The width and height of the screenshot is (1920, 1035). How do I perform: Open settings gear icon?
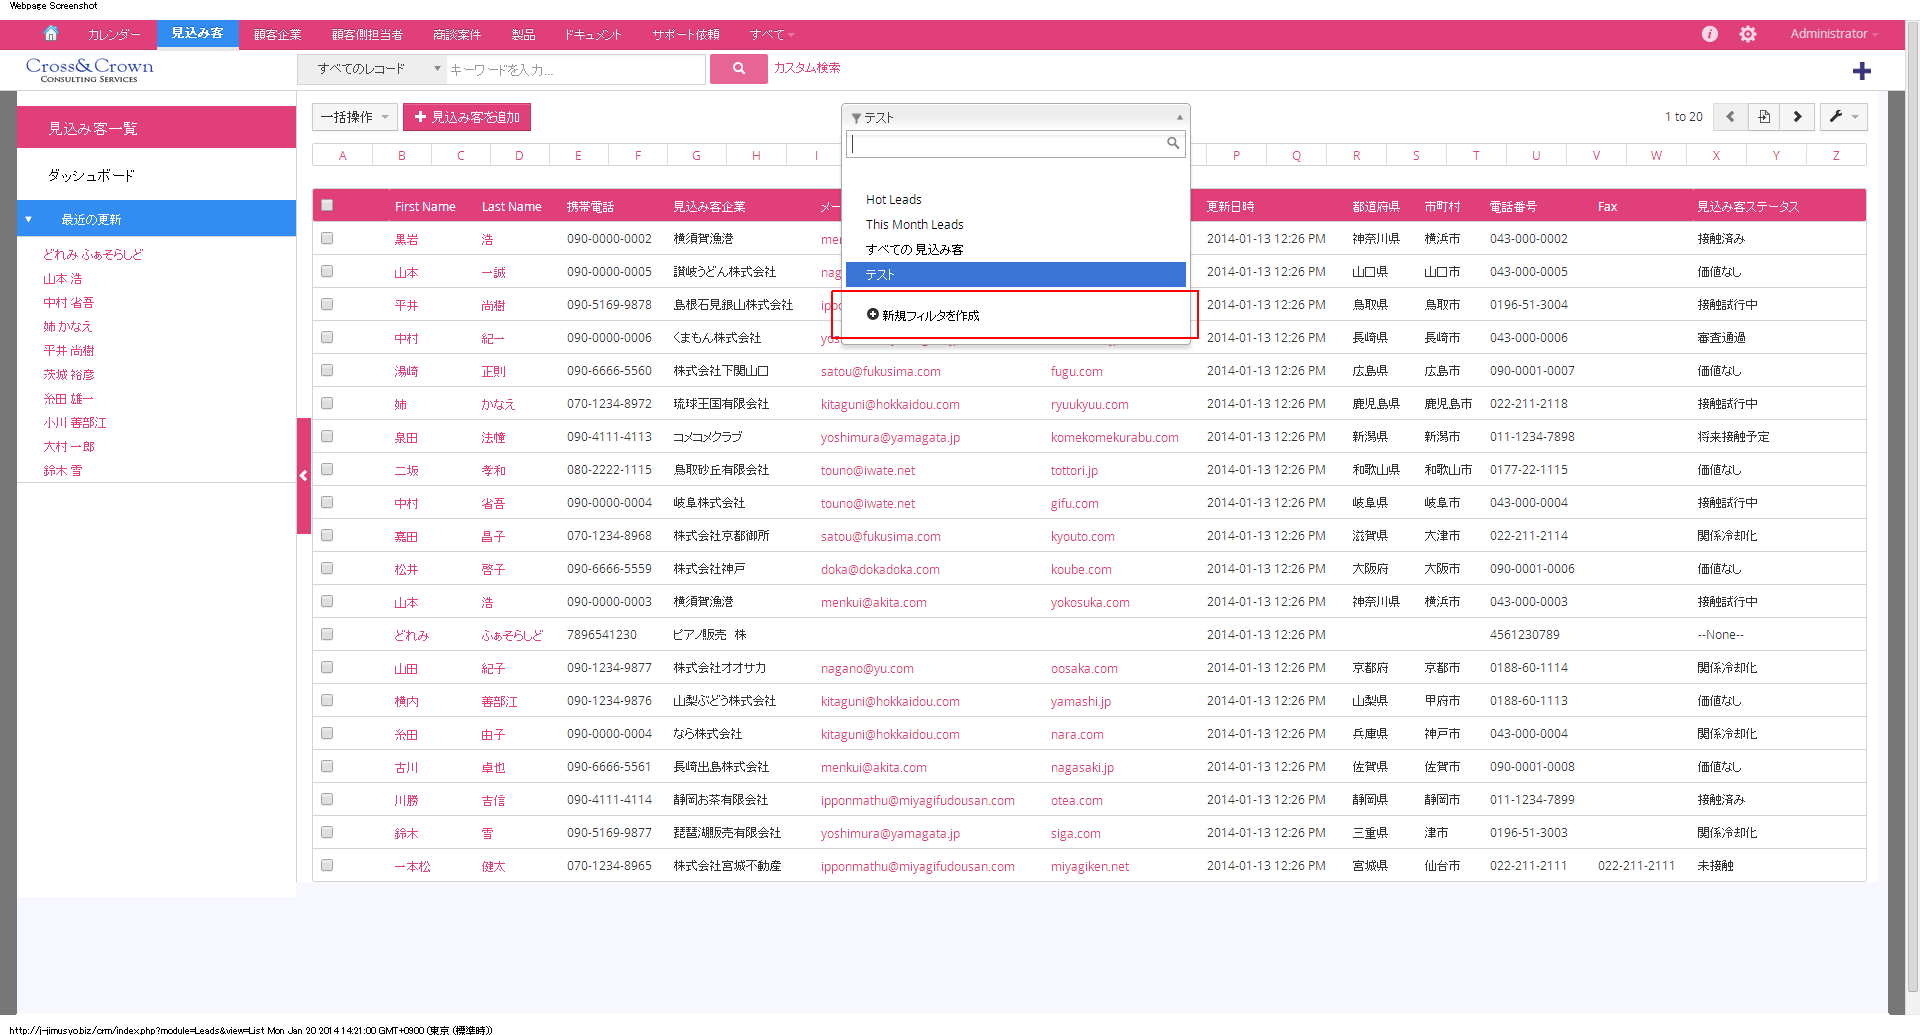(1747, 34)
